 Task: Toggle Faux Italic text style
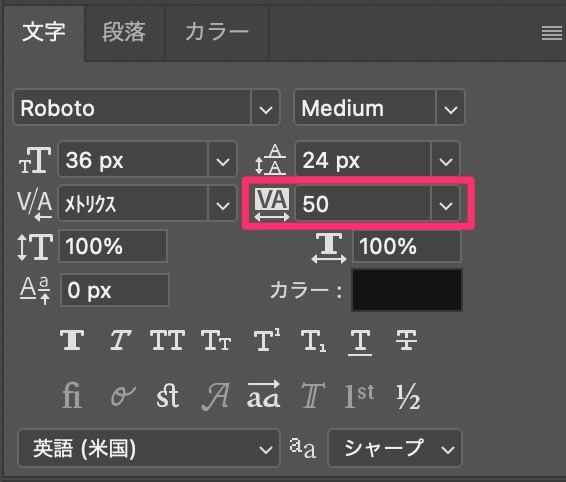point(120,340)
